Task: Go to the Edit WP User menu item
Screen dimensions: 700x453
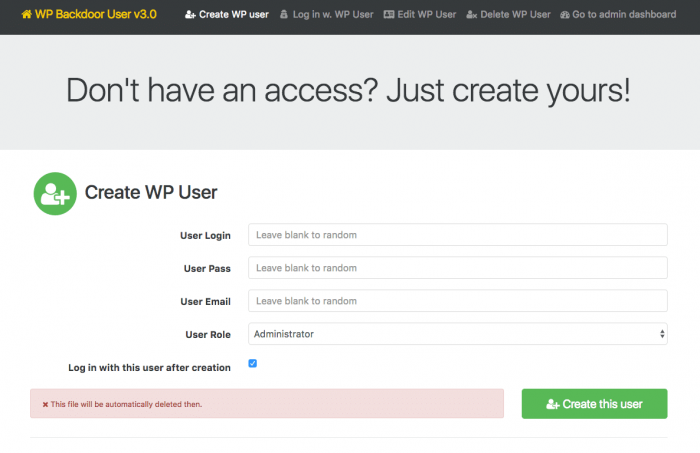Action: point(420,15)
